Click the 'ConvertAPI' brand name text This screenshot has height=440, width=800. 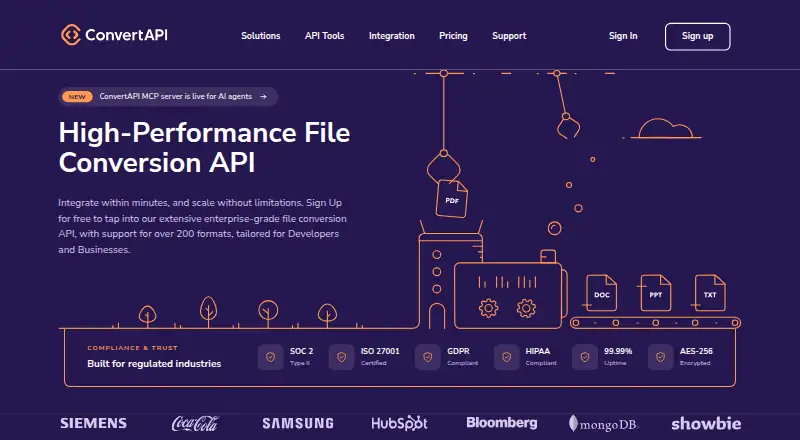[126, 35]
